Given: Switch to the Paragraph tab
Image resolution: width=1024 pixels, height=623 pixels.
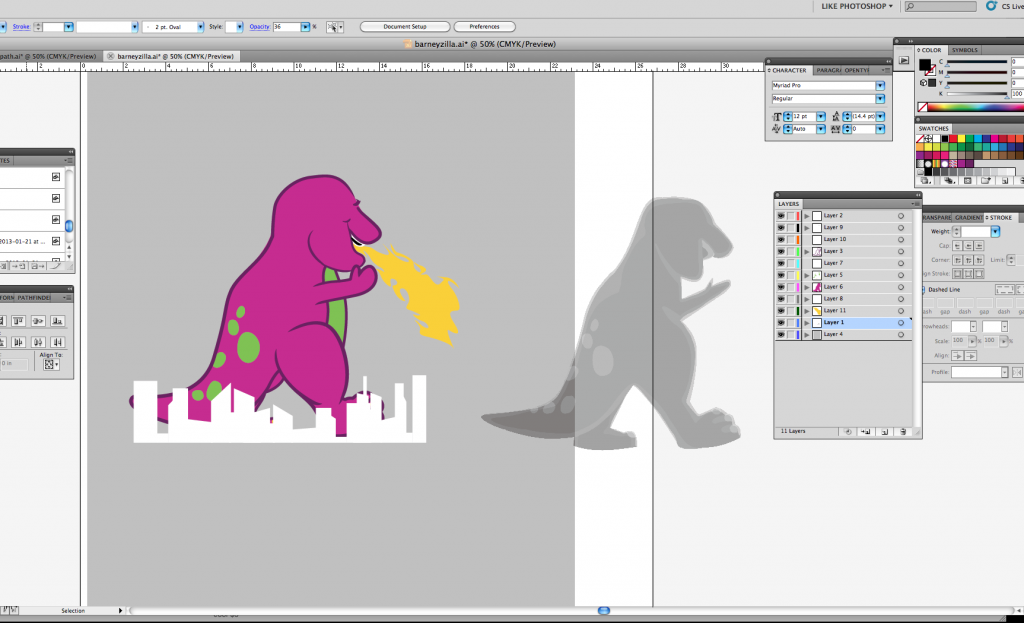Looking at the screenshot, I should (828, 70).
